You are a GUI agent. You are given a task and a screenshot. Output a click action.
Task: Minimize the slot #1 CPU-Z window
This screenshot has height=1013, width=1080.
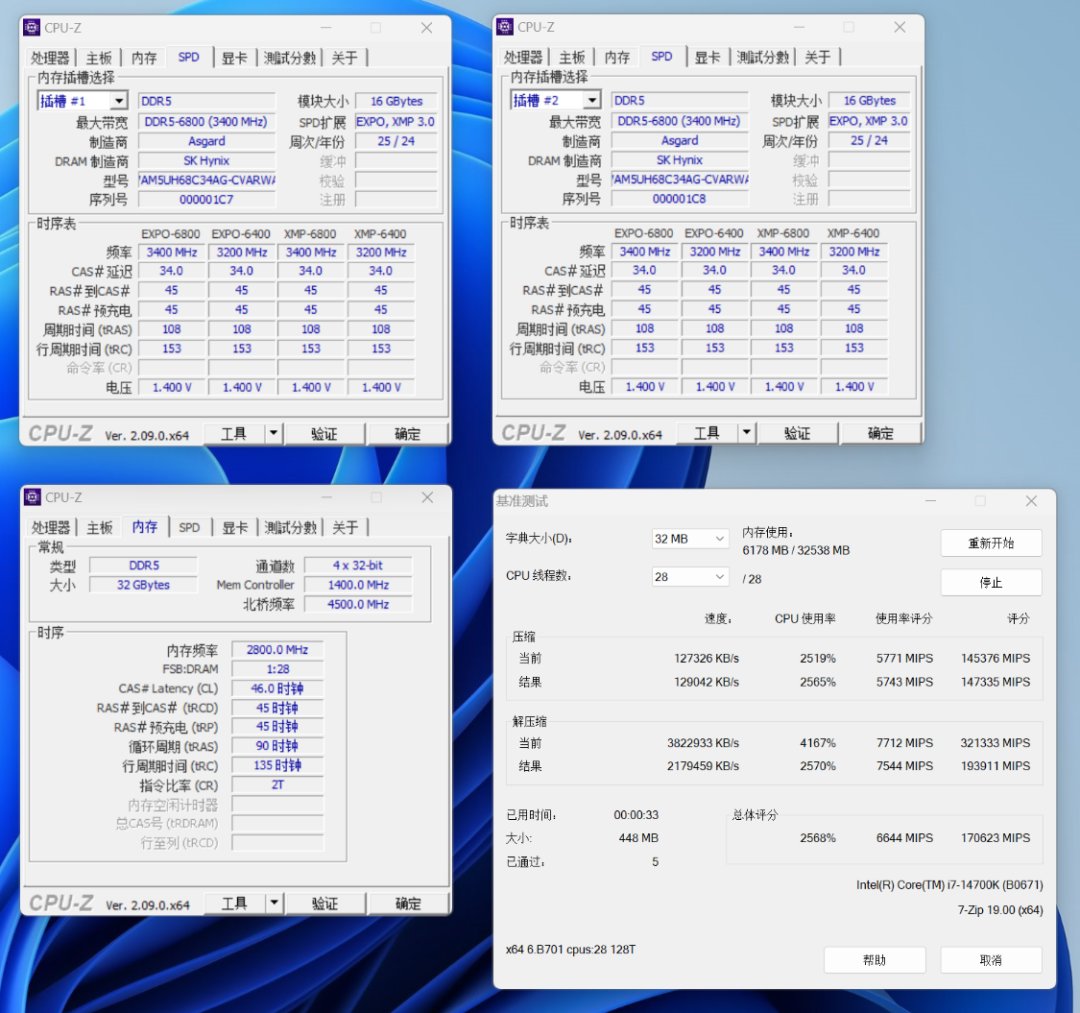(x=326, y=28)
